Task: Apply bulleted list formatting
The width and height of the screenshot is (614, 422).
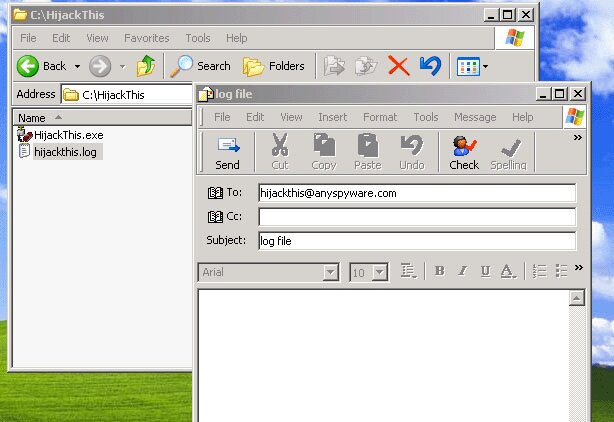Action: [561, 271]
